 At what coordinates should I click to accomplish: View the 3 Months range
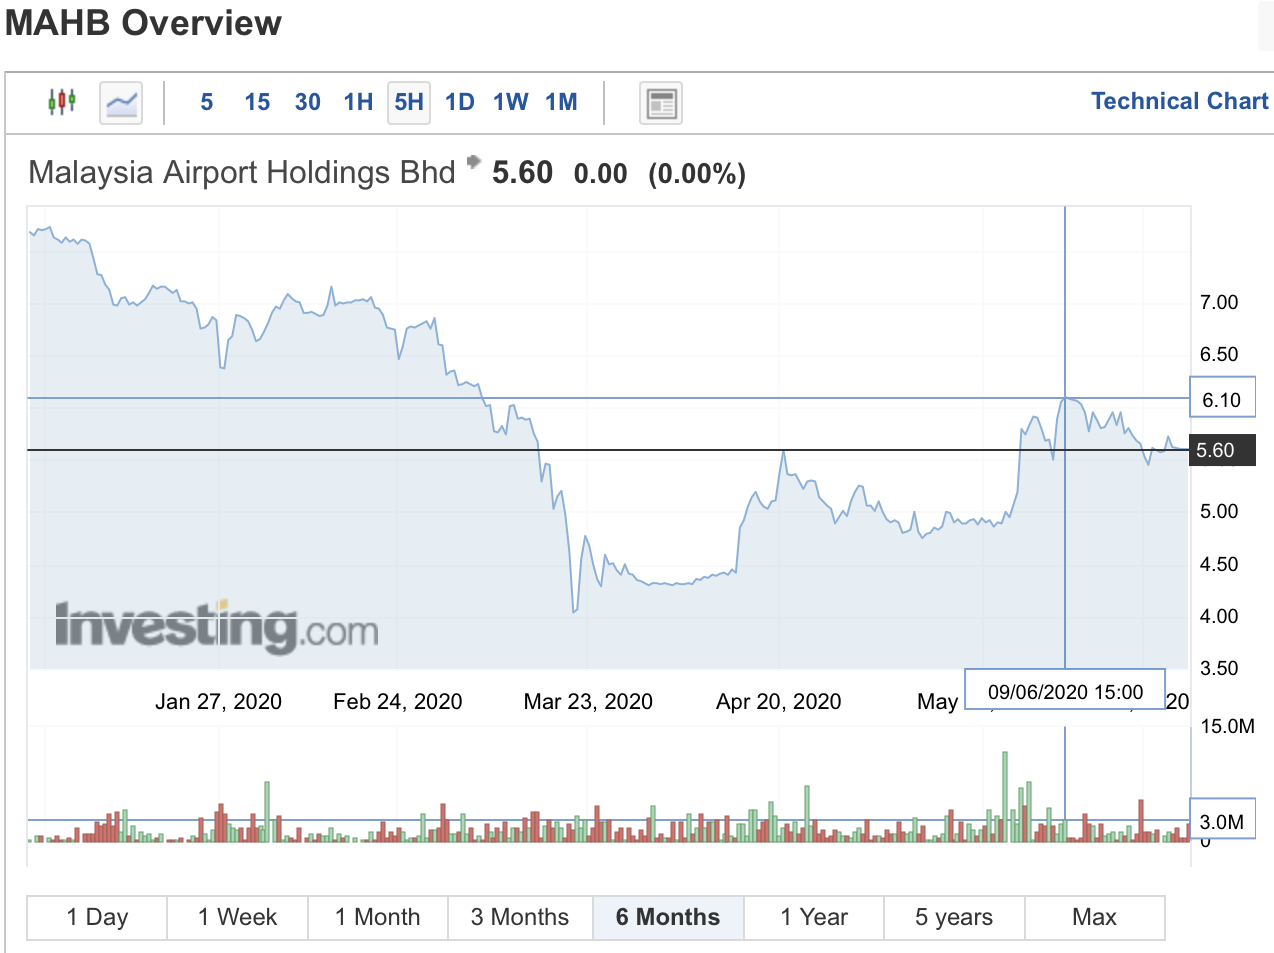[x=520, y=917]
